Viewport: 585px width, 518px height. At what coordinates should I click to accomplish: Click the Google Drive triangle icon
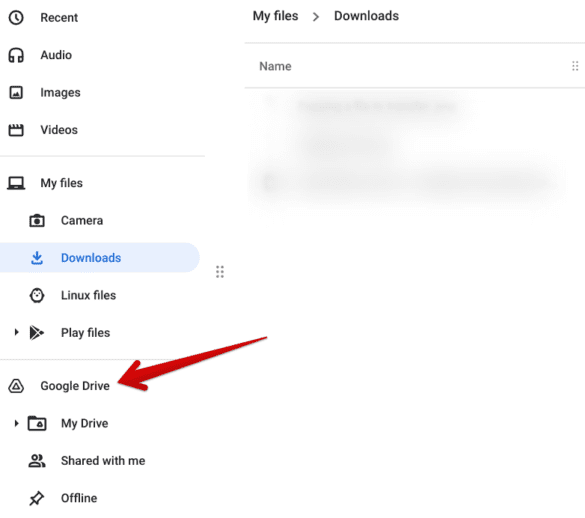pos(16,386)
